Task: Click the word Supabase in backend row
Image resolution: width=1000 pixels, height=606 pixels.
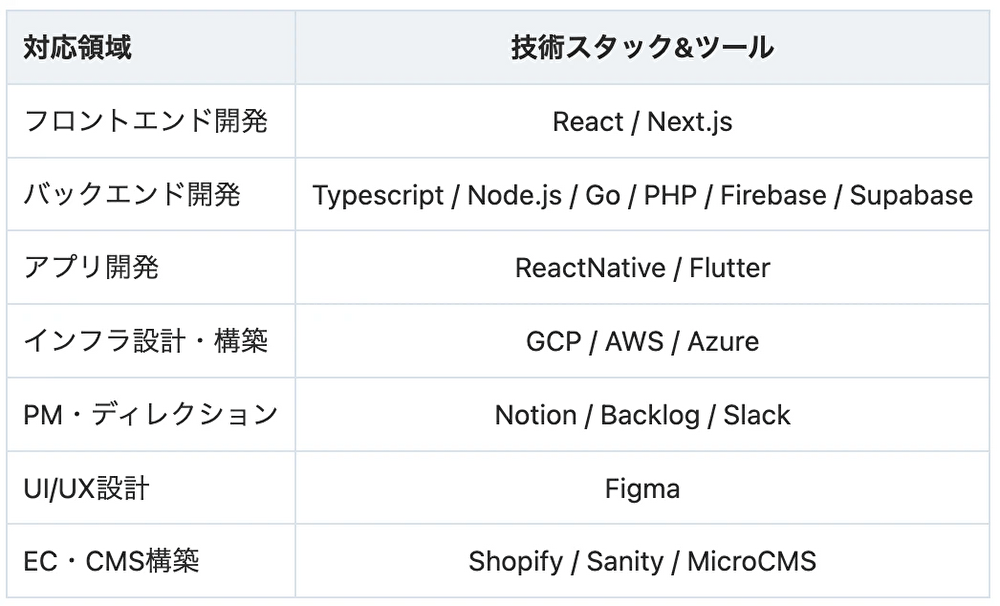Action: click(x=911, y=195)
